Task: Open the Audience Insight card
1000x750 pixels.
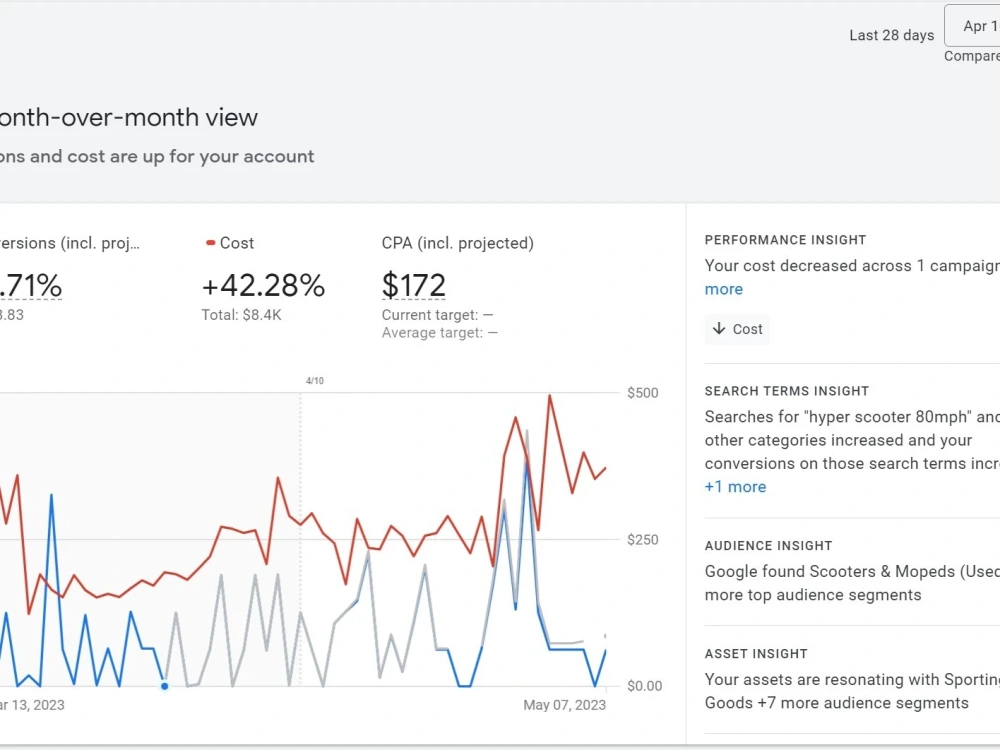Action: click(x=852, y=573)
